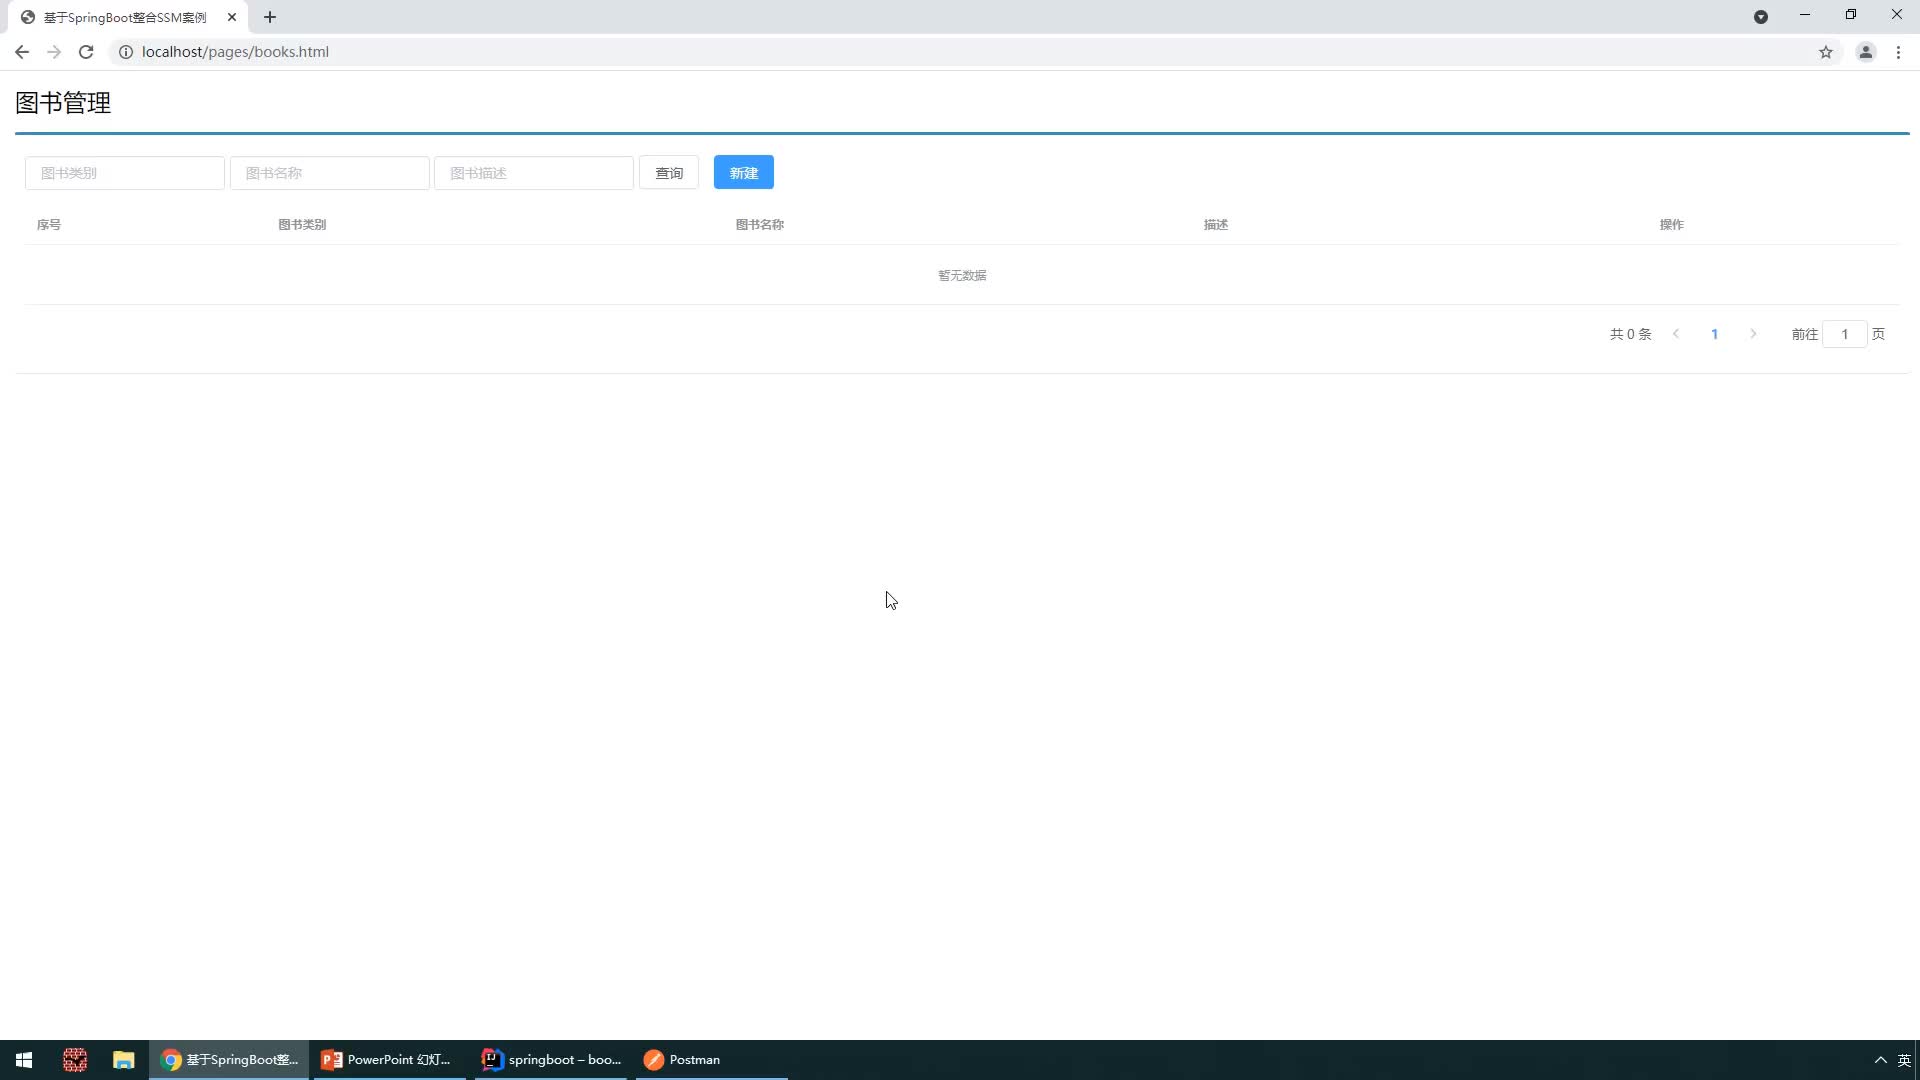
Task: Click the blue 新建 button
Action: tap(744, 173)
